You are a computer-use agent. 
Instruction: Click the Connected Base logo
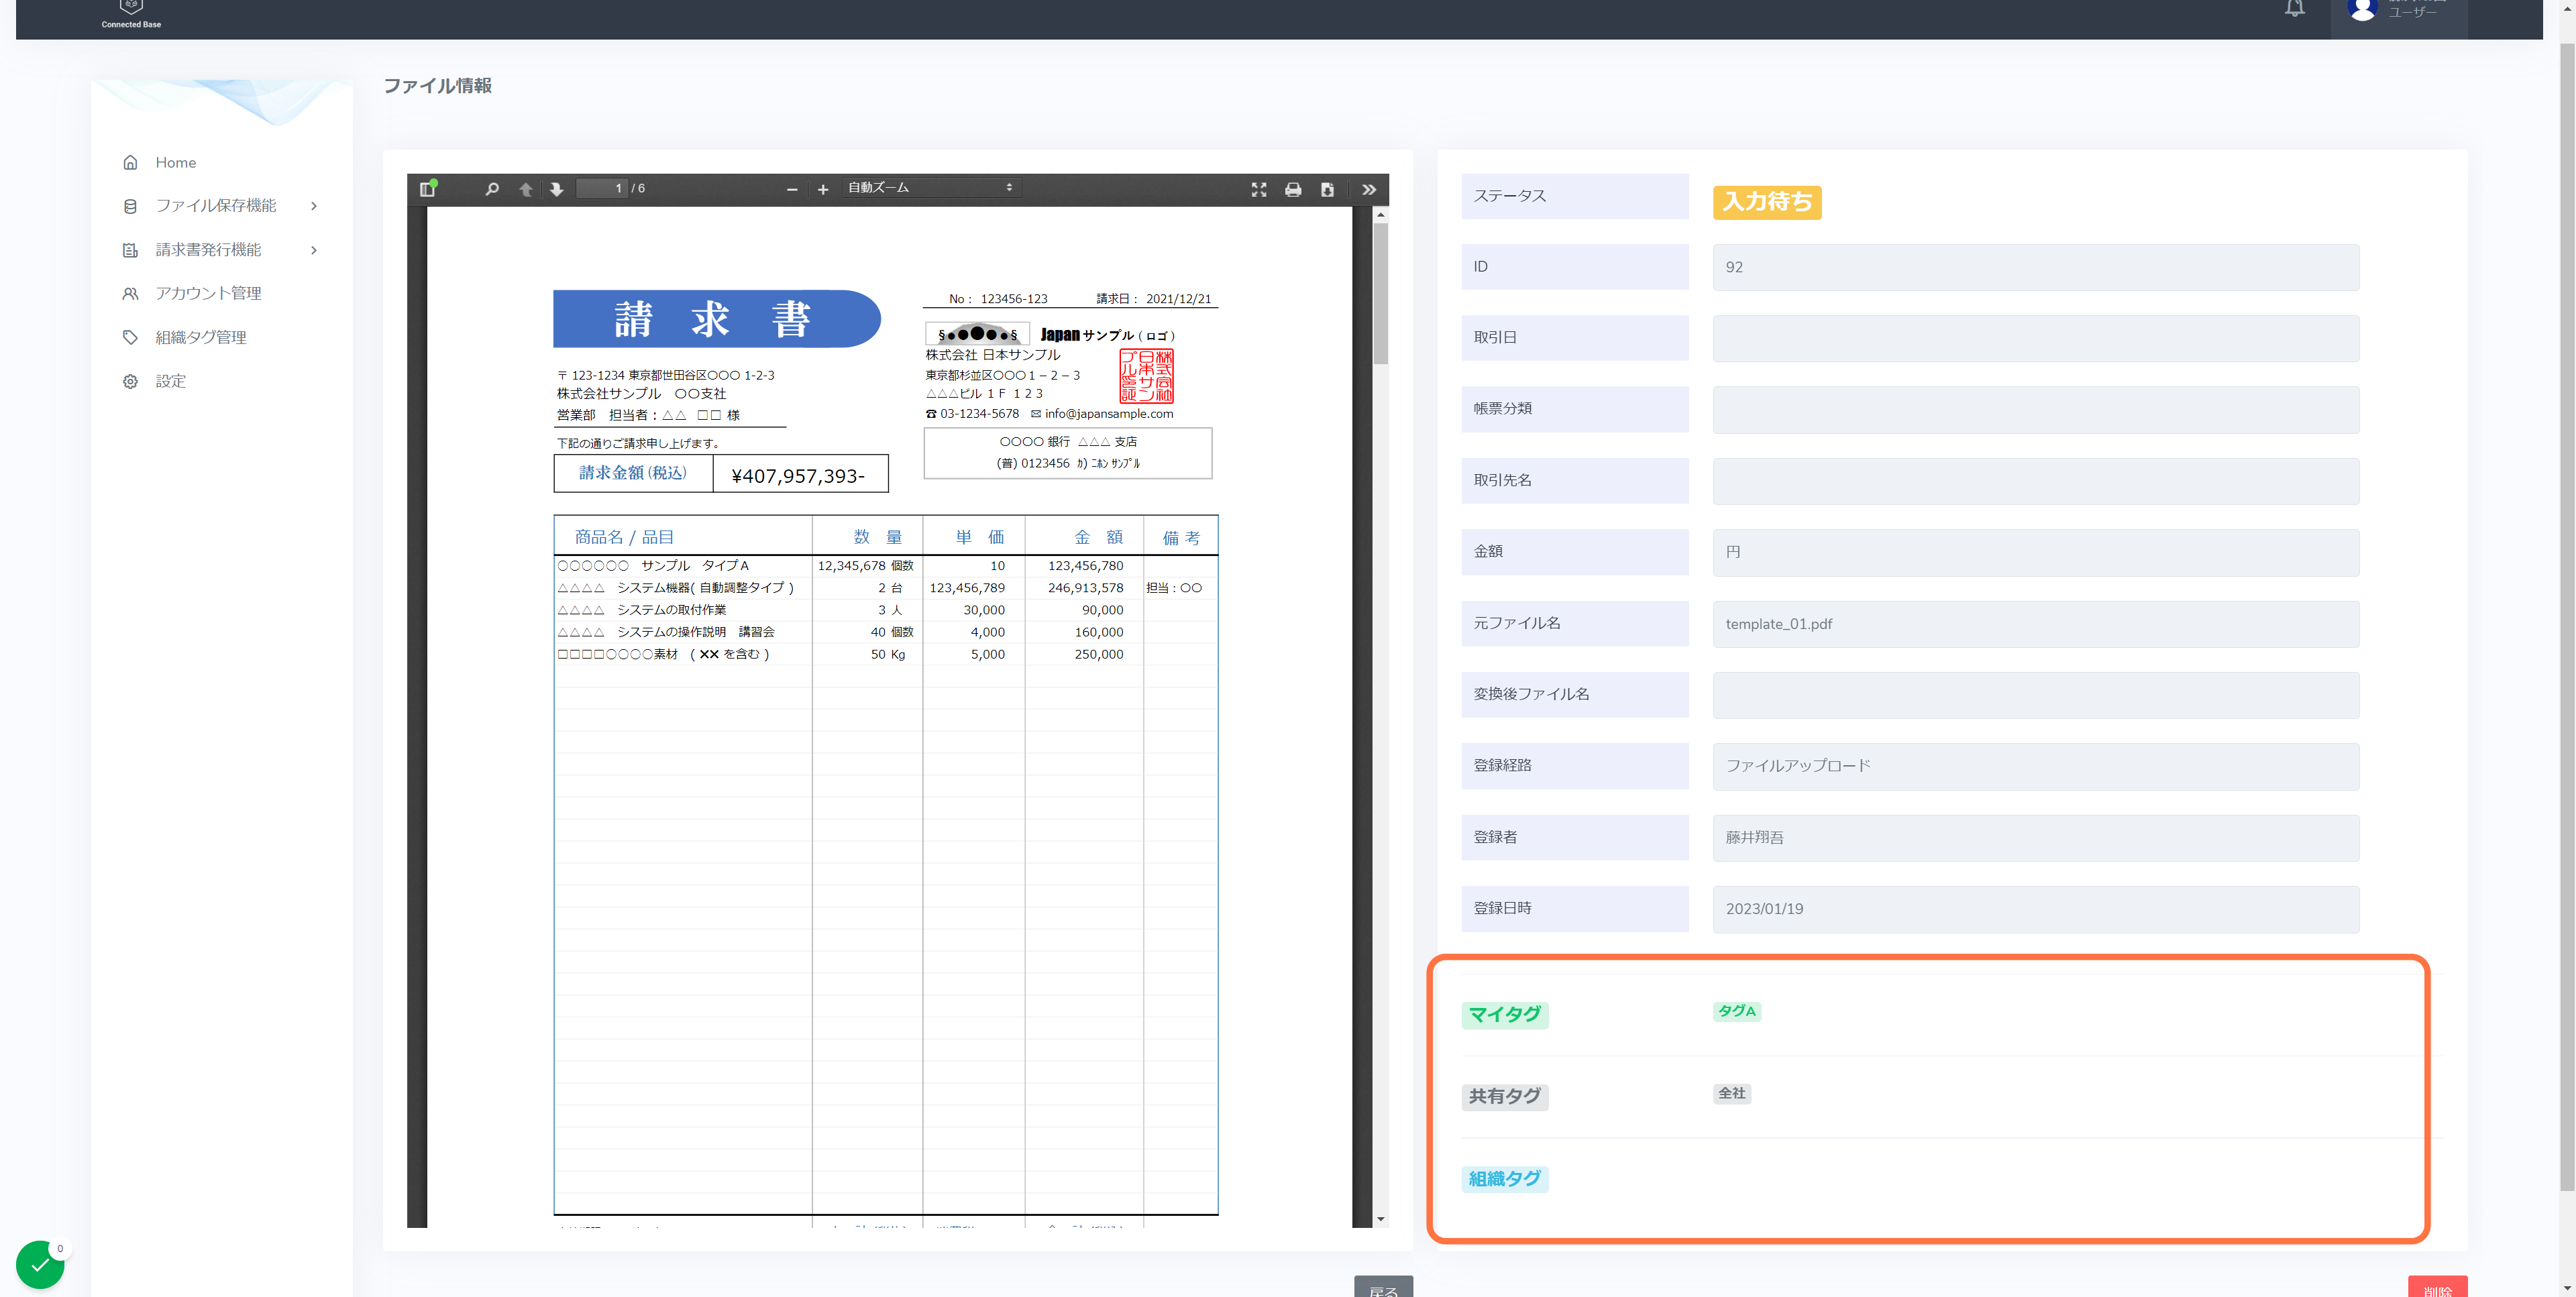click(x=131, y=13)
